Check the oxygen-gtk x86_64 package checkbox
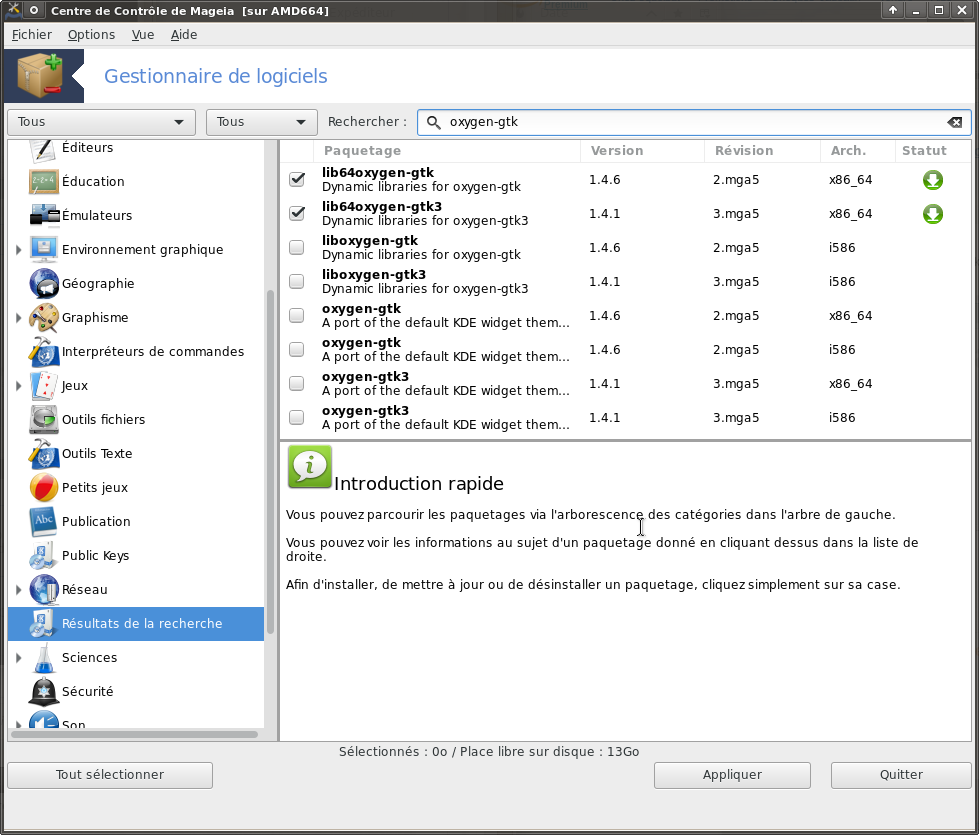This screenshot has width=979, height=835. tap(297, 315)
